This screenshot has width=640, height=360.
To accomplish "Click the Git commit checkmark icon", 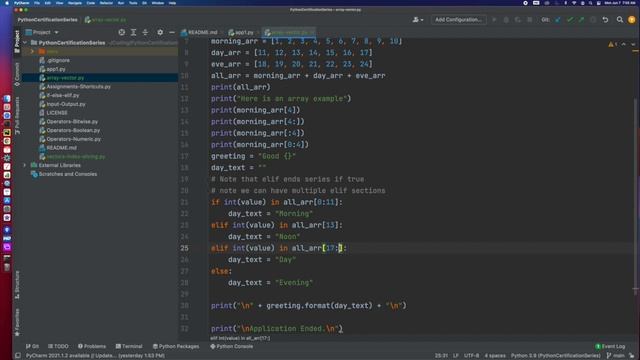I will pyautogui.click(x=570, y=20).
